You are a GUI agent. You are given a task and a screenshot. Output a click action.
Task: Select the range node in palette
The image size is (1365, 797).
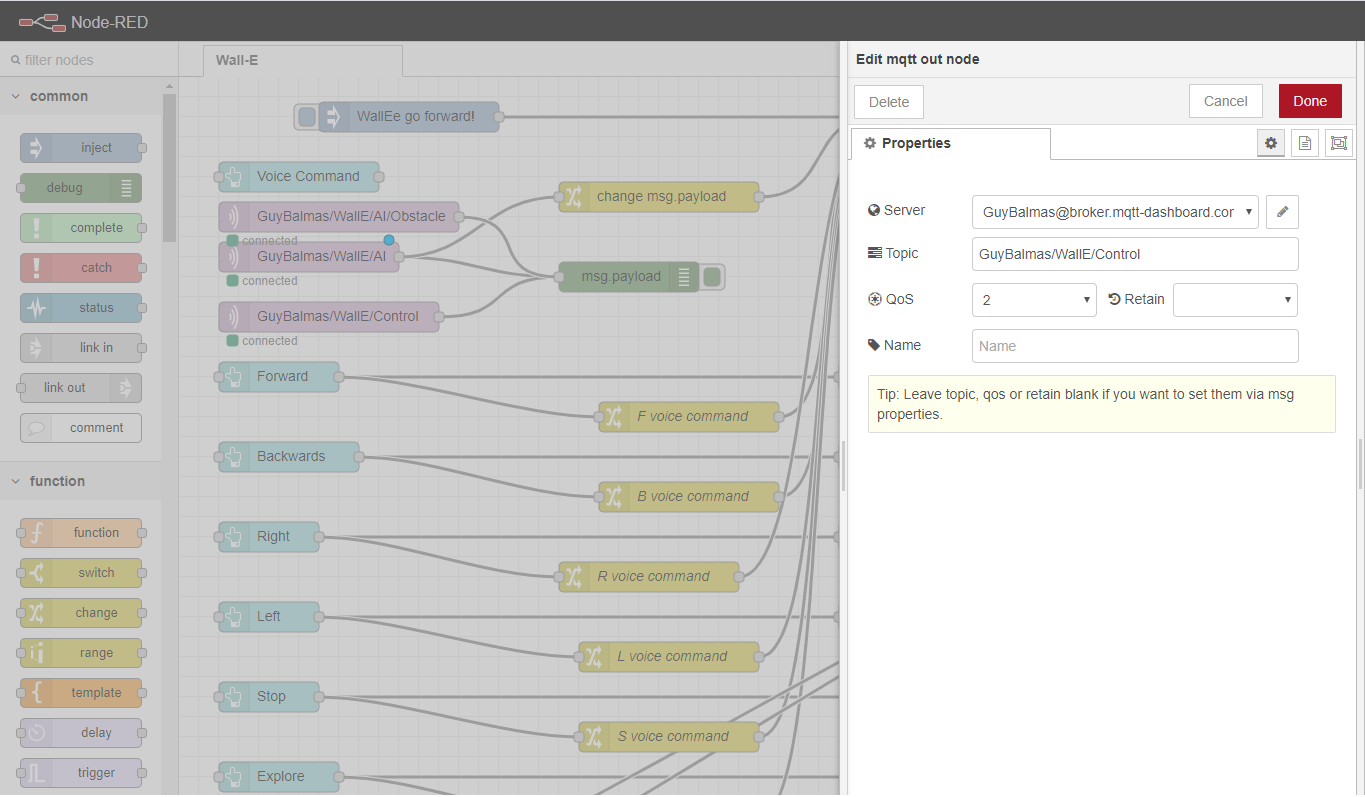click(81, 653)
